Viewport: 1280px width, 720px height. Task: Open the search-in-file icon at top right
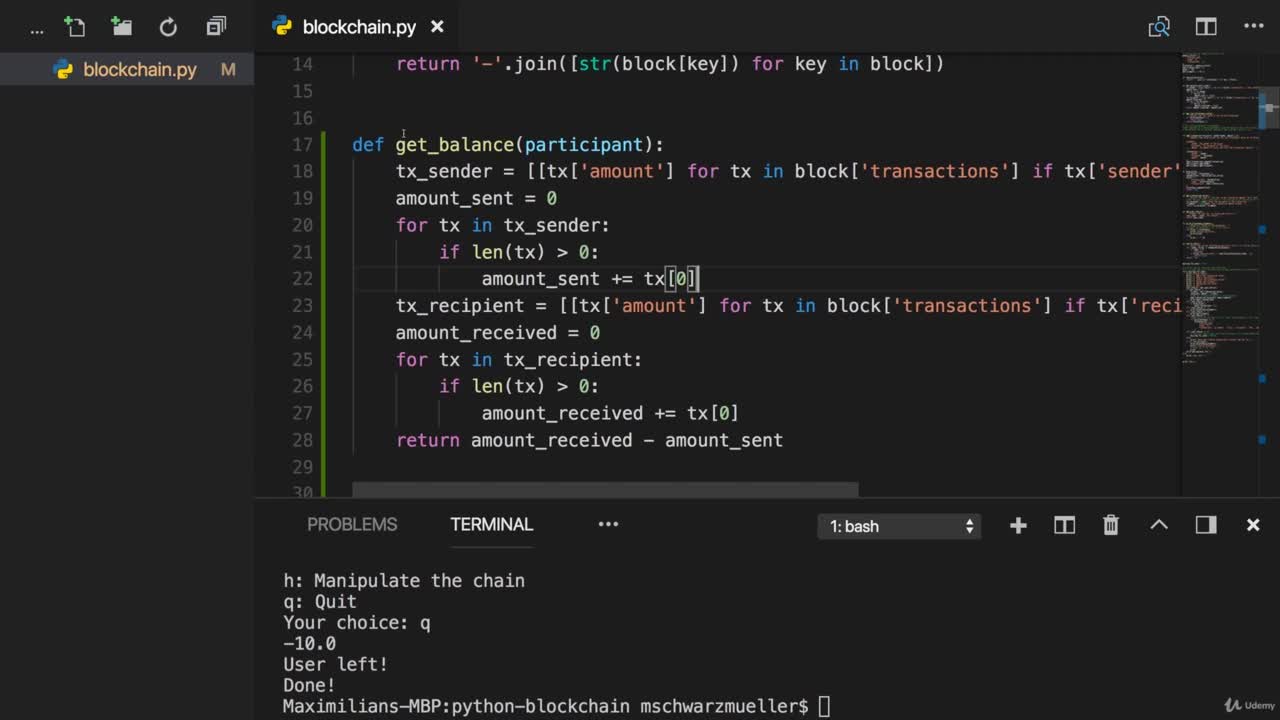click(1159, 27)
